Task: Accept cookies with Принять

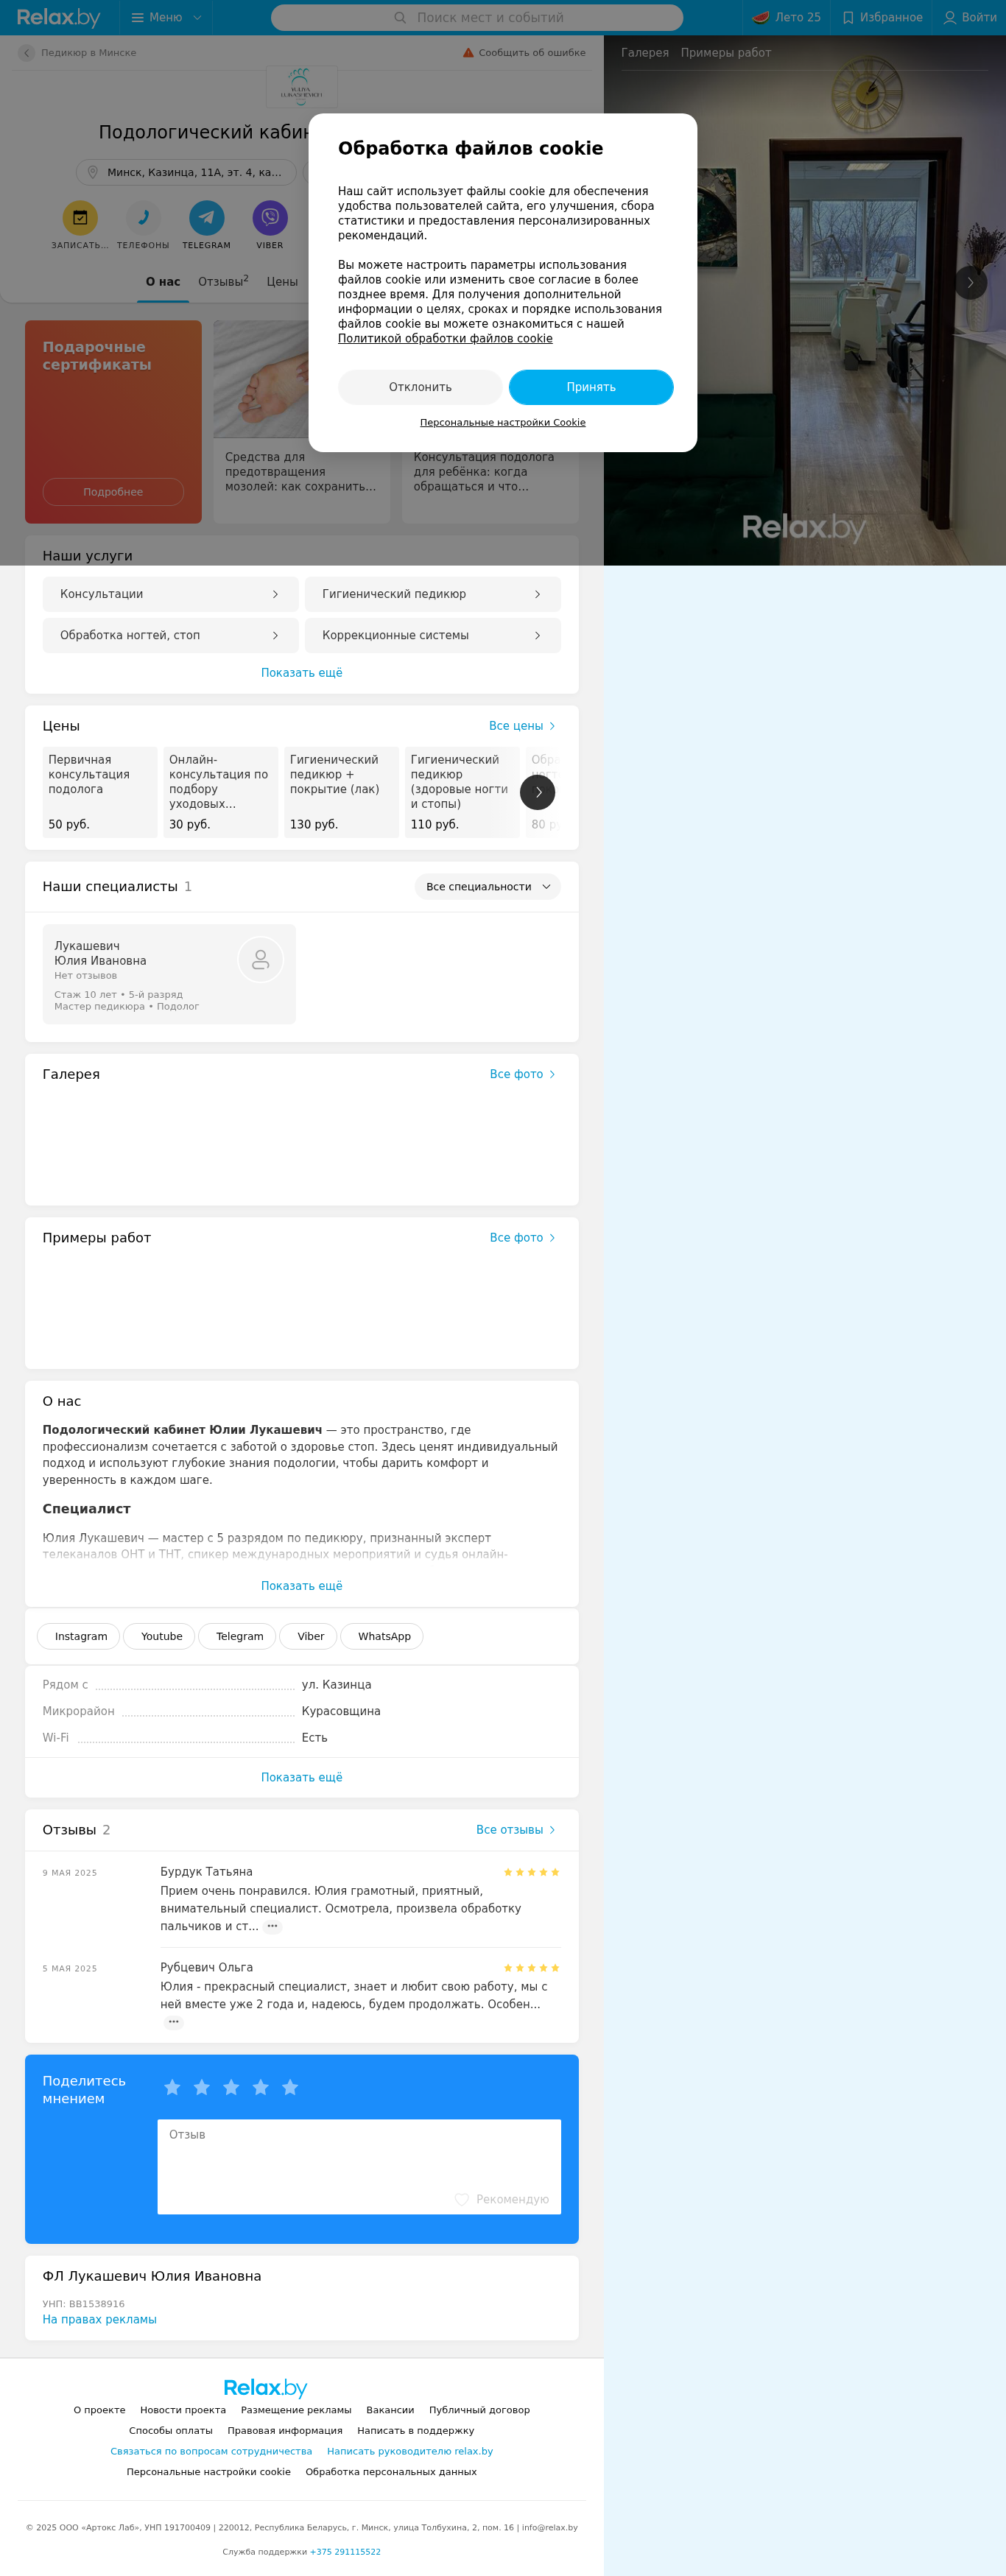Action: pyautogui.click(x=591, y=387)
